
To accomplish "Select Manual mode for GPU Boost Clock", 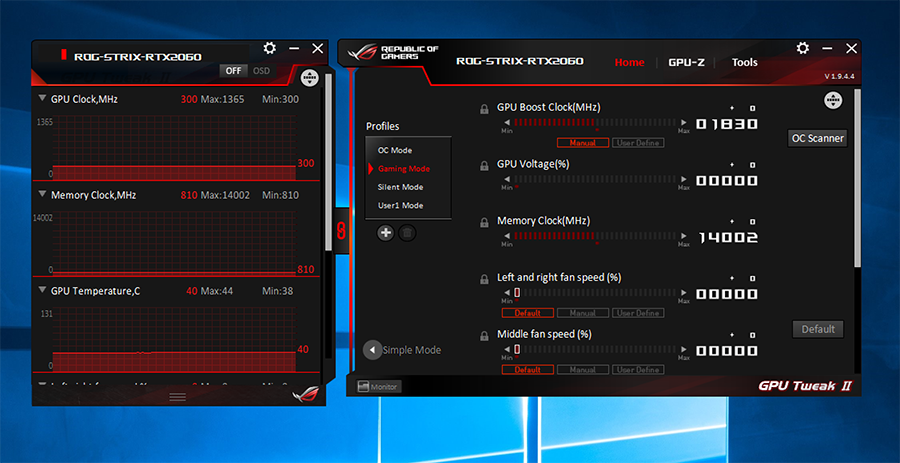I will tap(583, 143).
